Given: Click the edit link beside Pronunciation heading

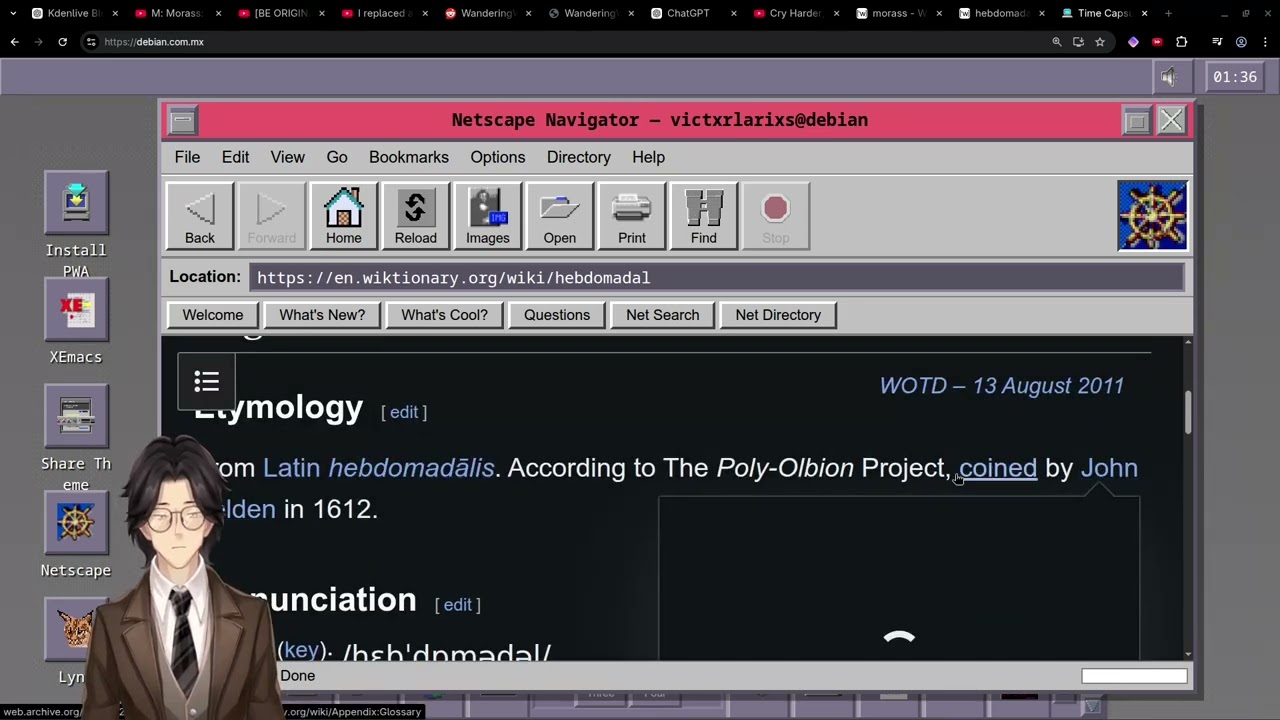Looking at the screenshot, I should click(458, 605).
